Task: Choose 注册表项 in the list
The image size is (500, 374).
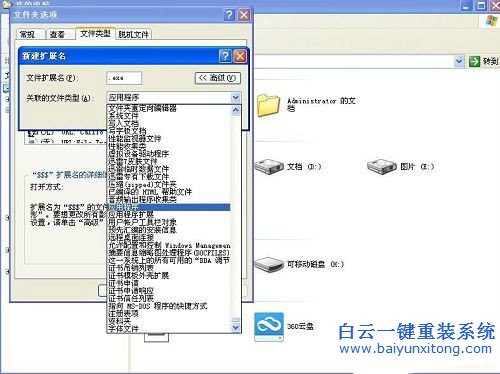Action: 169,313
